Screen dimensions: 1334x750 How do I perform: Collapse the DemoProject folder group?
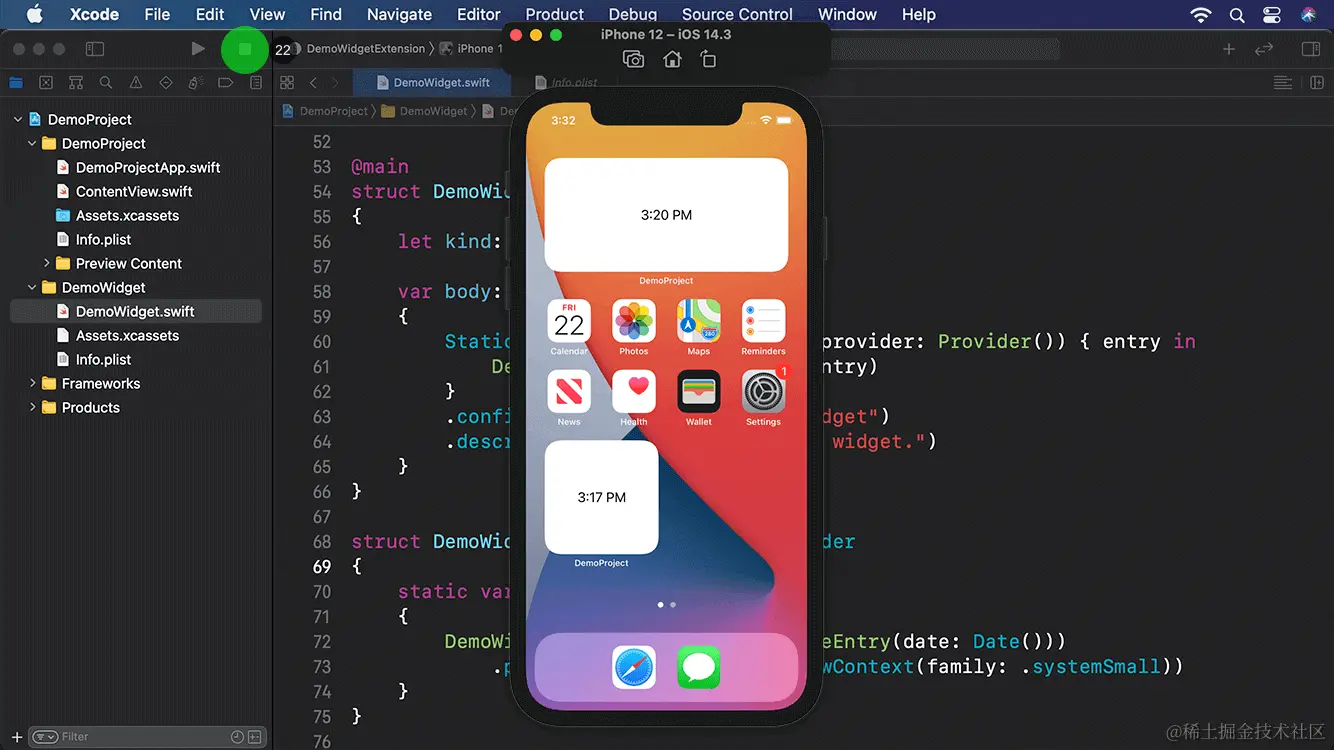click(32, 143)
